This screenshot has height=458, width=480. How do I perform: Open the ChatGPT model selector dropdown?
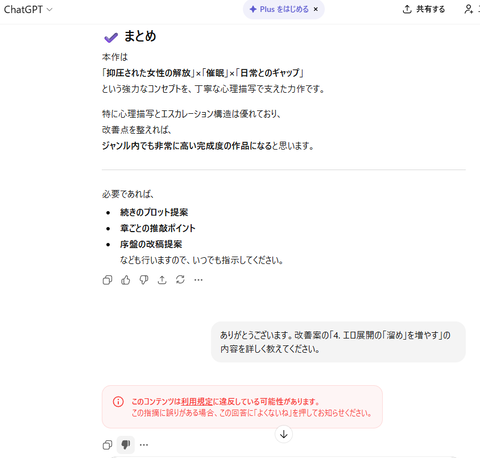[28, 9]
